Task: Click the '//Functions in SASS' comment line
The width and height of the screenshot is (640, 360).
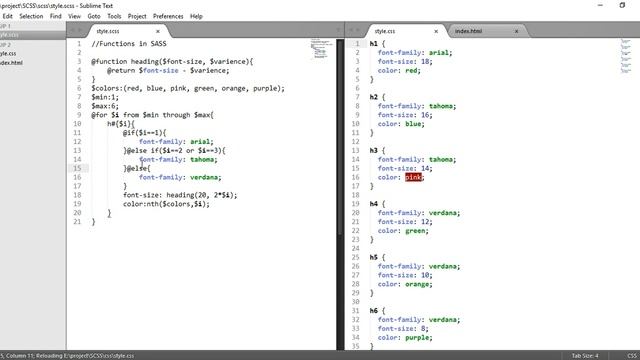Action: click(129, 44)
